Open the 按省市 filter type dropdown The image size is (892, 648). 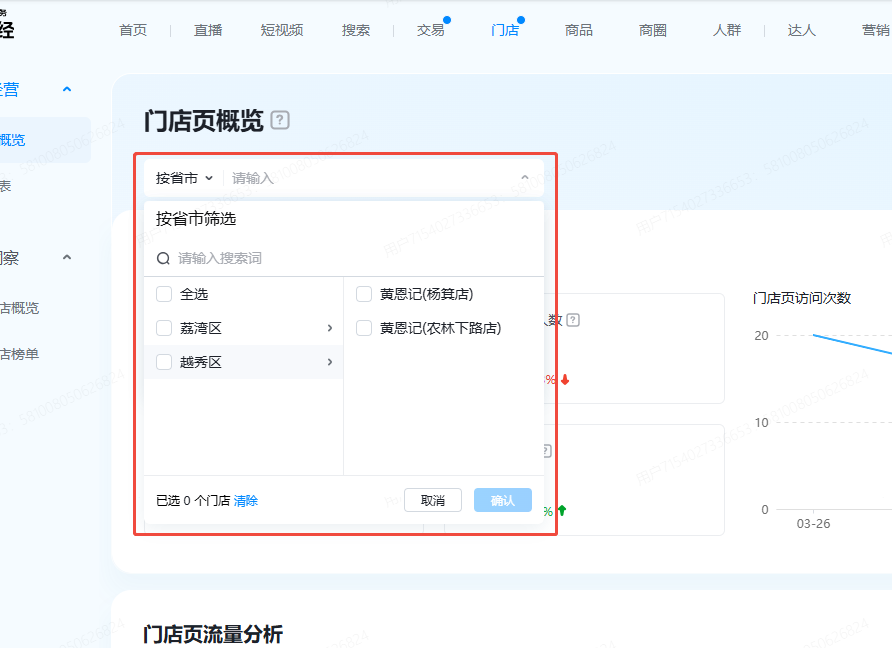pyautogui.click(x=184, y=178)
